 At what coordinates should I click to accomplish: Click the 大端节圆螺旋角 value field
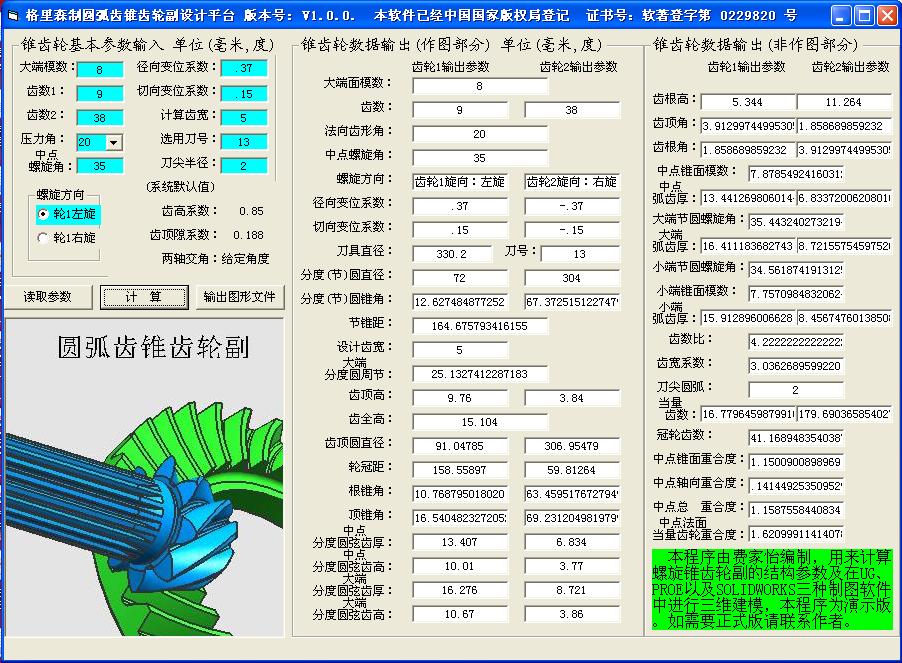point(796,221)
